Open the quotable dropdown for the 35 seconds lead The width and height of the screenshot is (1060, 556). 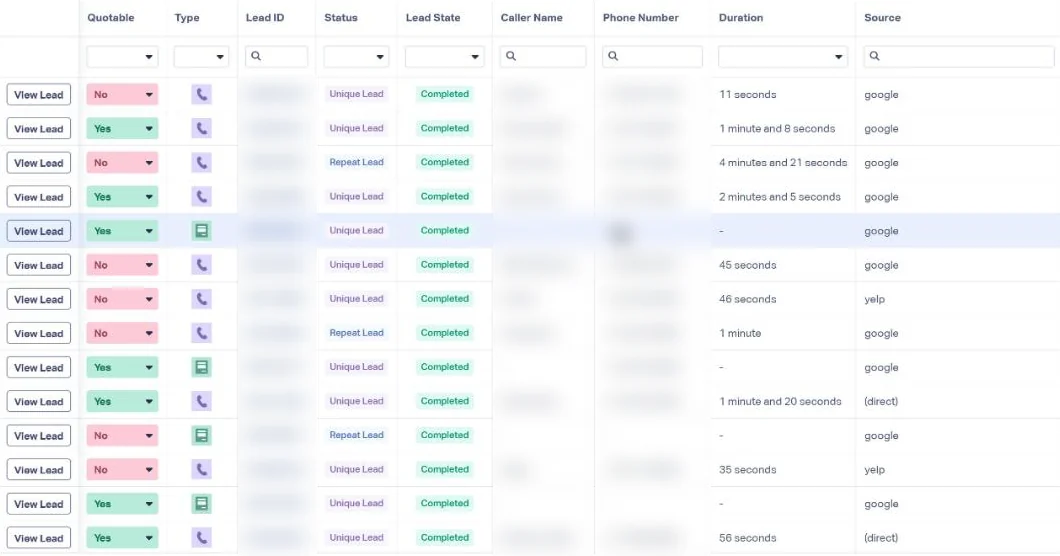tap(122, 469)
